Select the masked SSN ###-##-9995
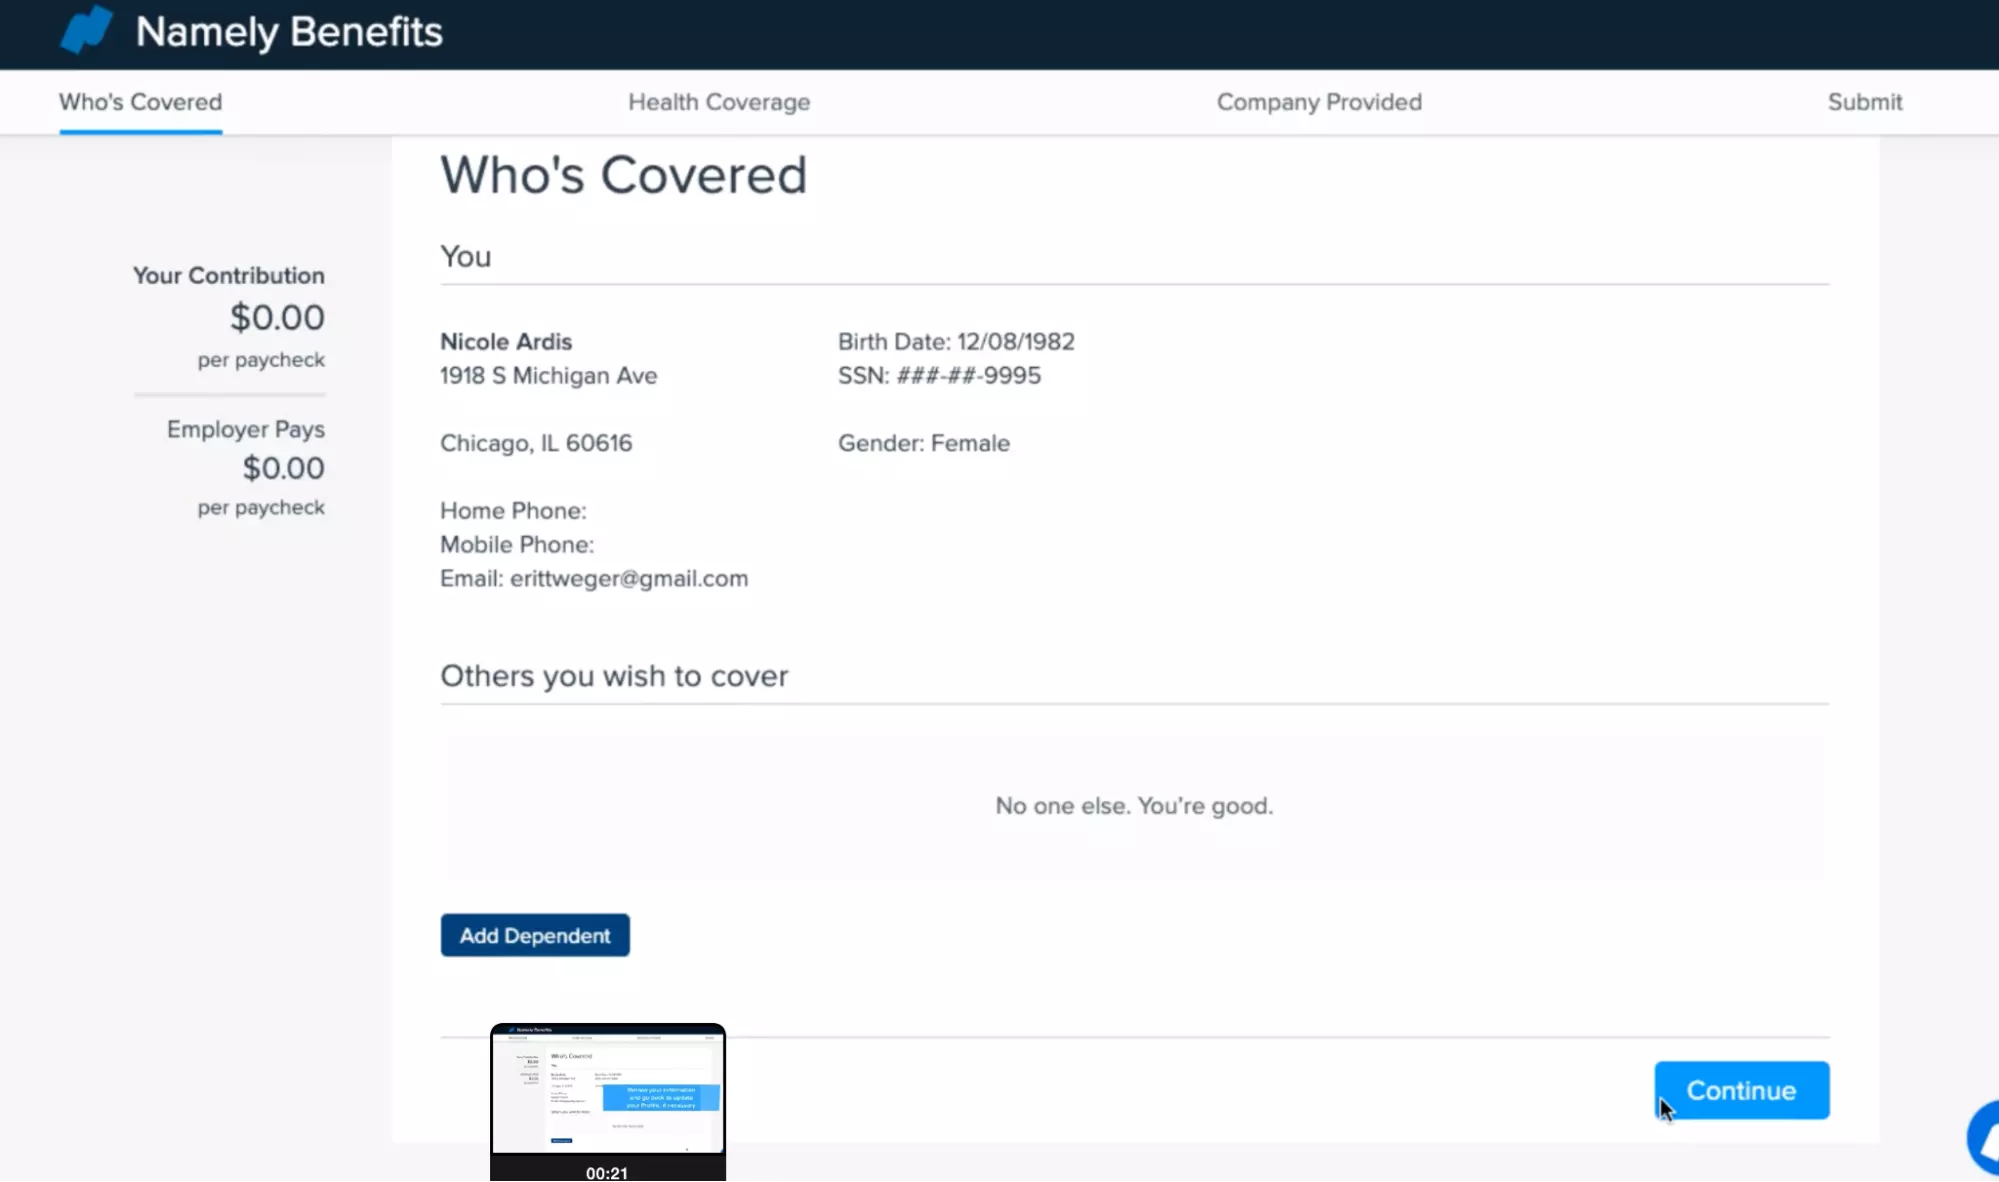Screen dimensions: 1999x1182 pos(939,376)
